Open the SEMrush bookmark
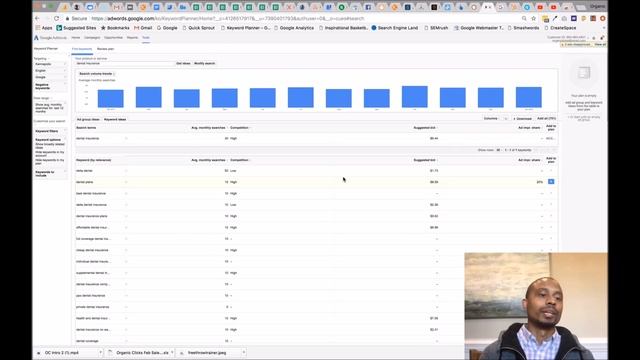 [x=436, y=28]
